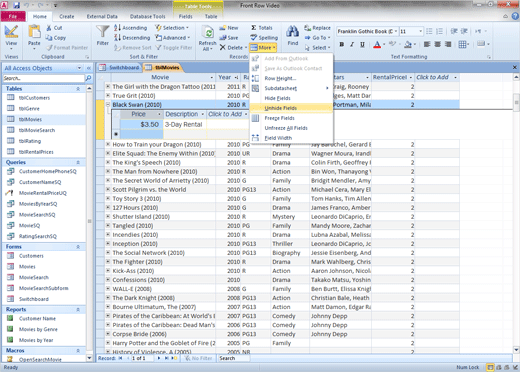Open the Filter funnel icon

[103, 32]
